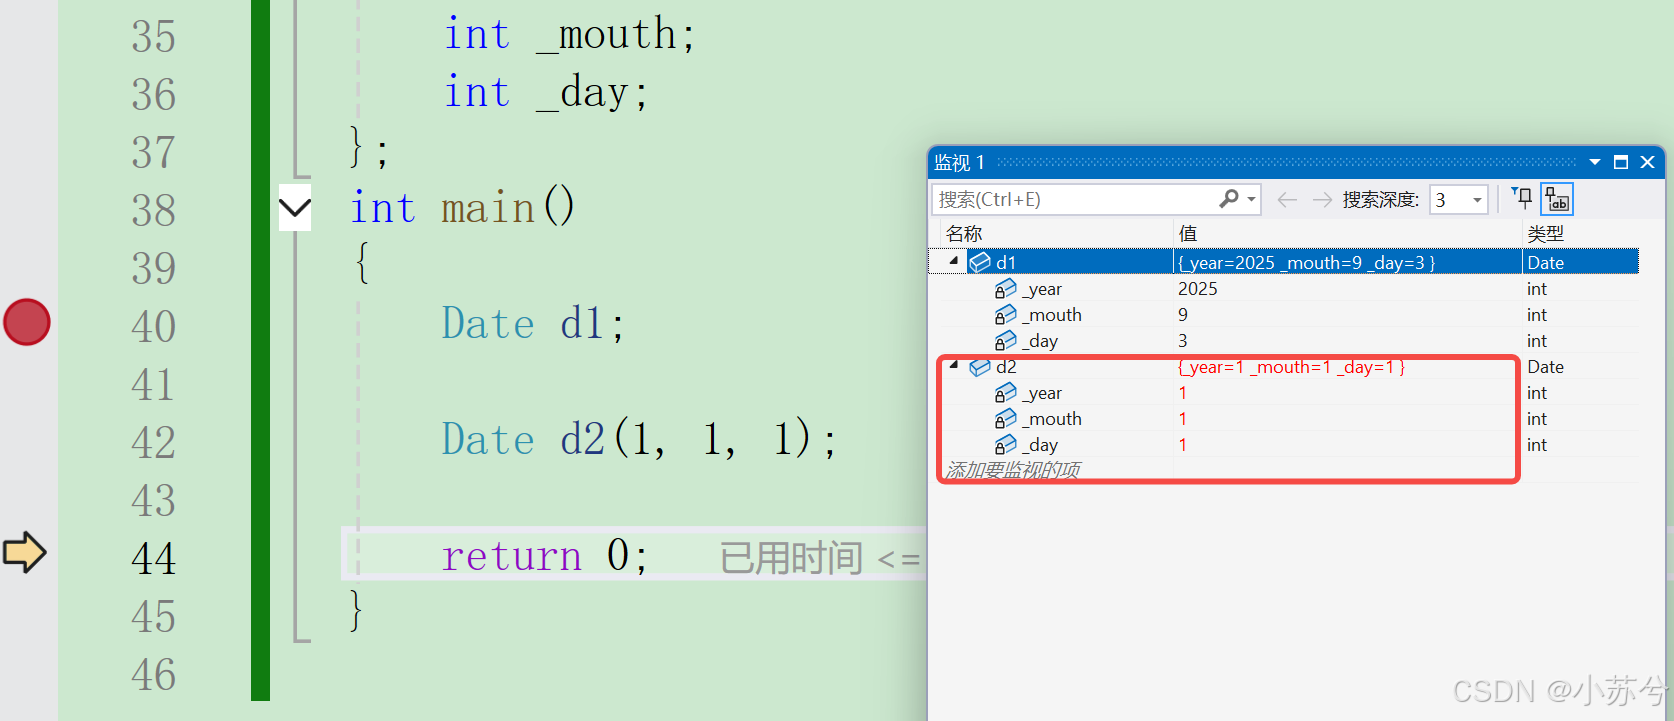Click the _day field icon under d2

pyautogui.click(x=1005, y=445)
